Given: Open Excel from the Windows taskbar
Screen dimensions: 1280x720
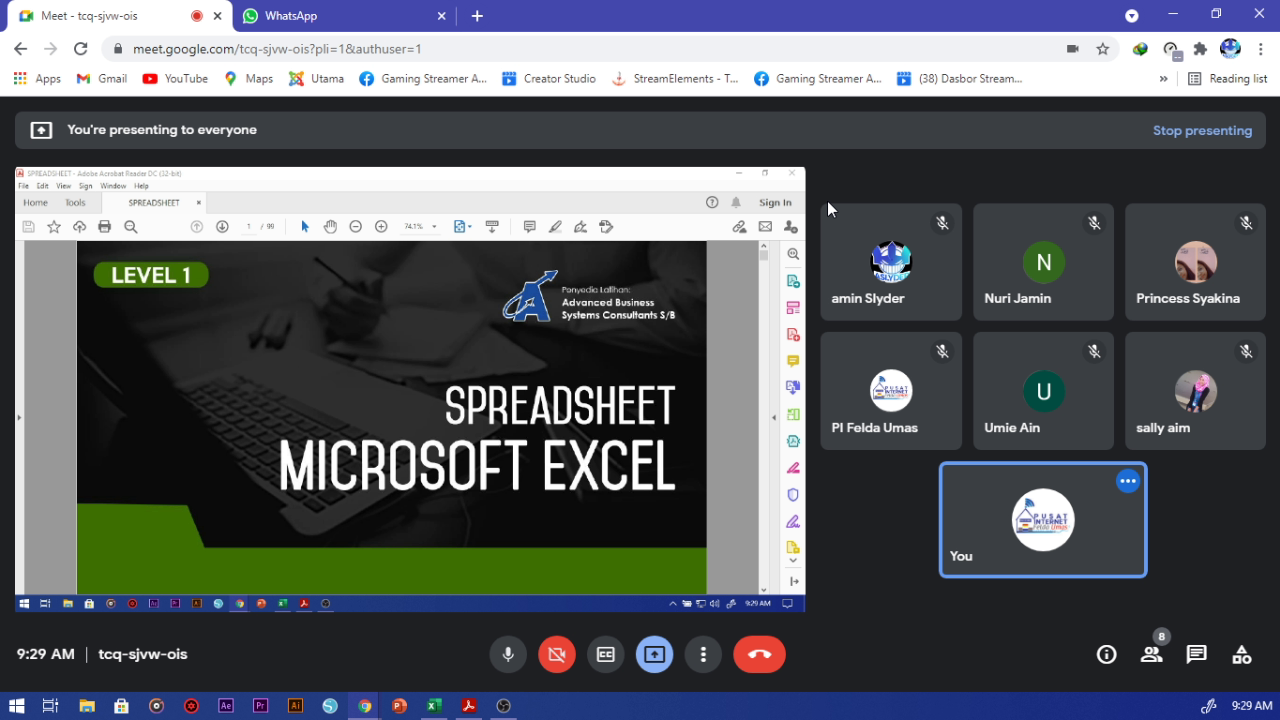Looking at the screenshot, I should [x=434, y=706].
